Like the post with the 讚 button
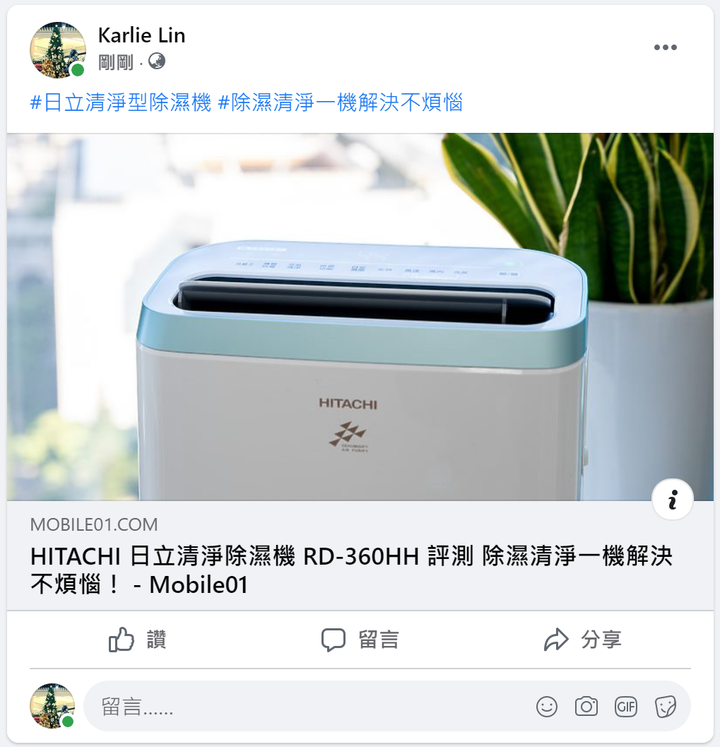This screenshot has width=720, height=747. 138,639
